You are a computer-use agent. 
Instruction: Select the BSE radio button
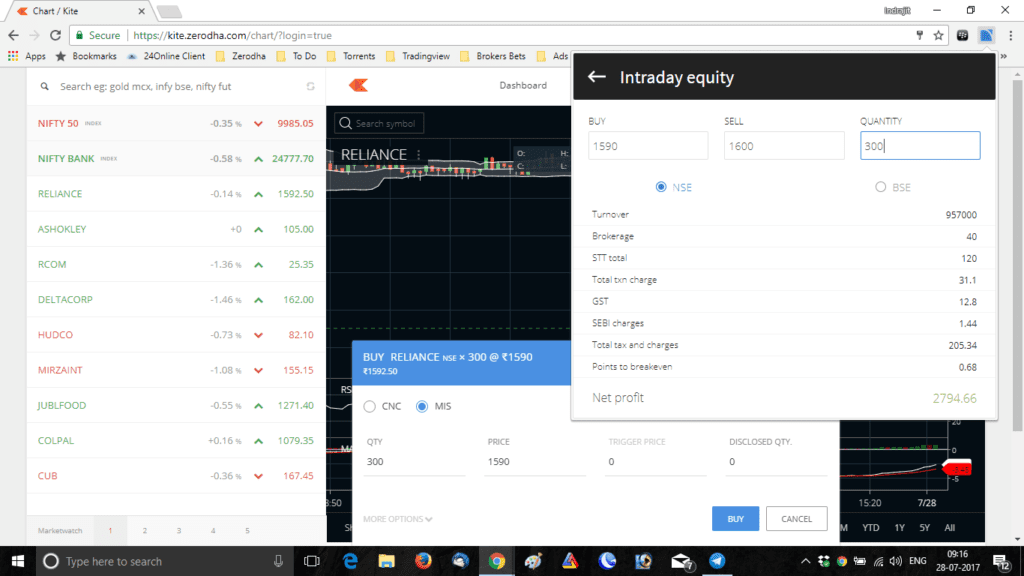[x=879, y=186]
